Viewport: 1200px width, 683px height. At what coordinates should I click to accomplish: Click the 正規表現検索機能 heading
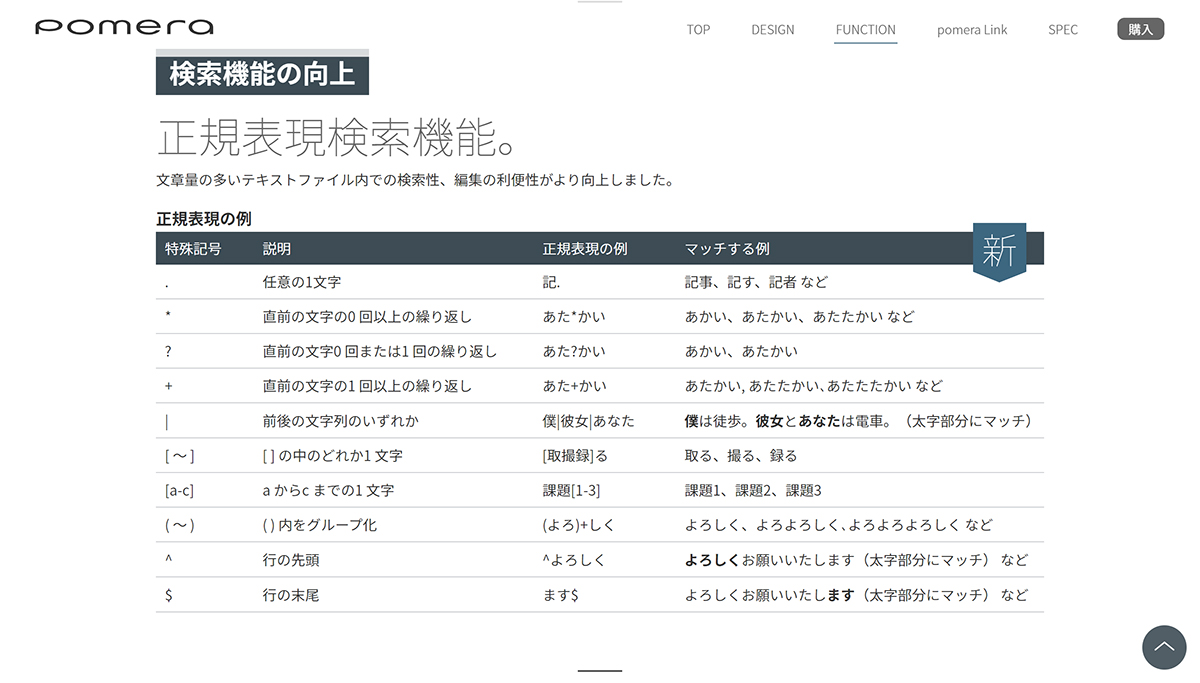337,138
